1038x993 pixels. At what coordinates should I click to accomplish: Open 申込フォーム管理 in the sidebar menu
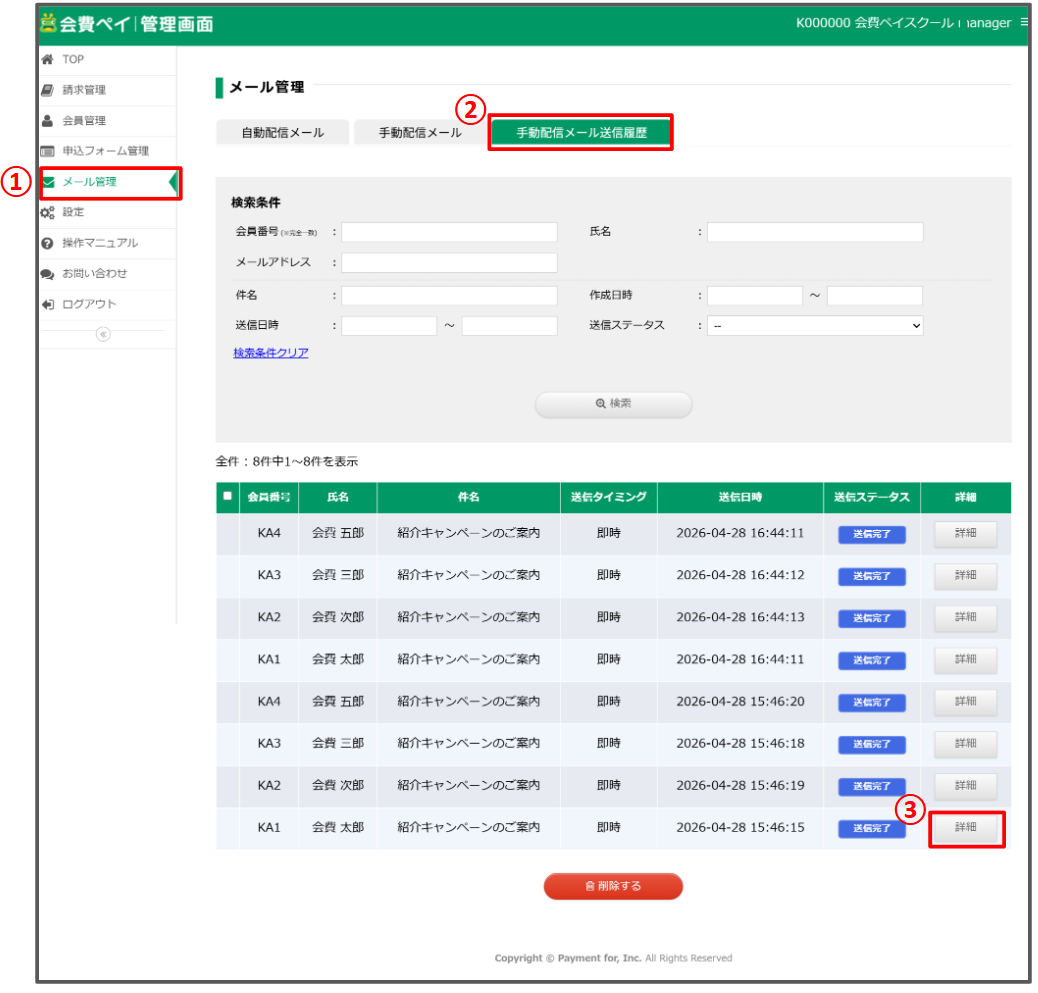[x=106, y=152]
